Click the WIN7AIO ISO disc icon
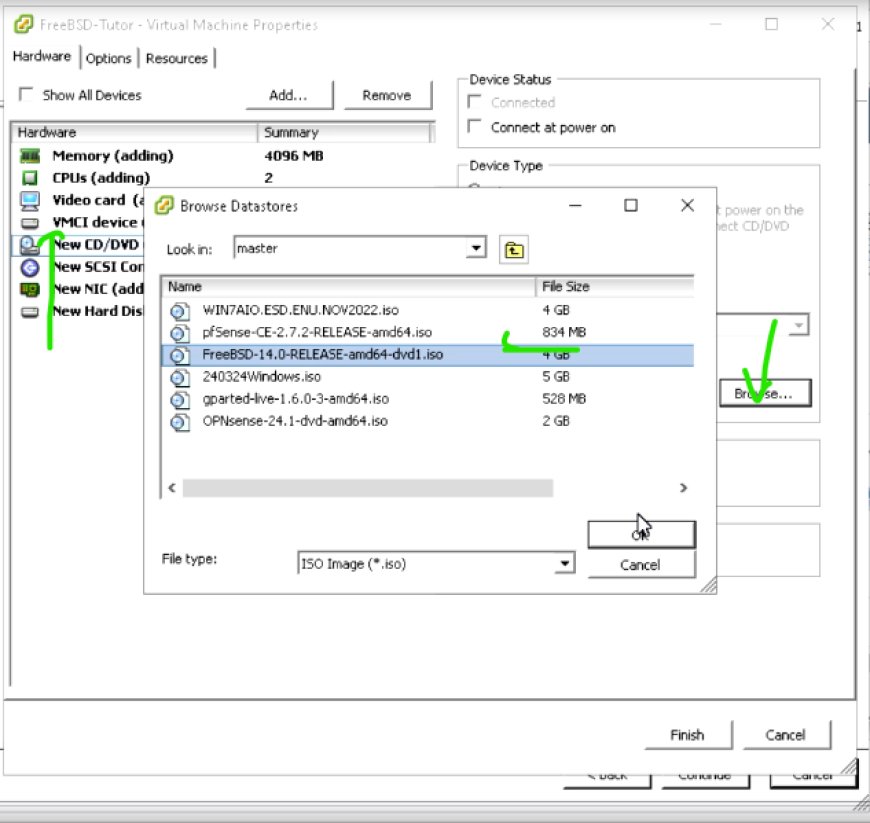 (179, 311)
